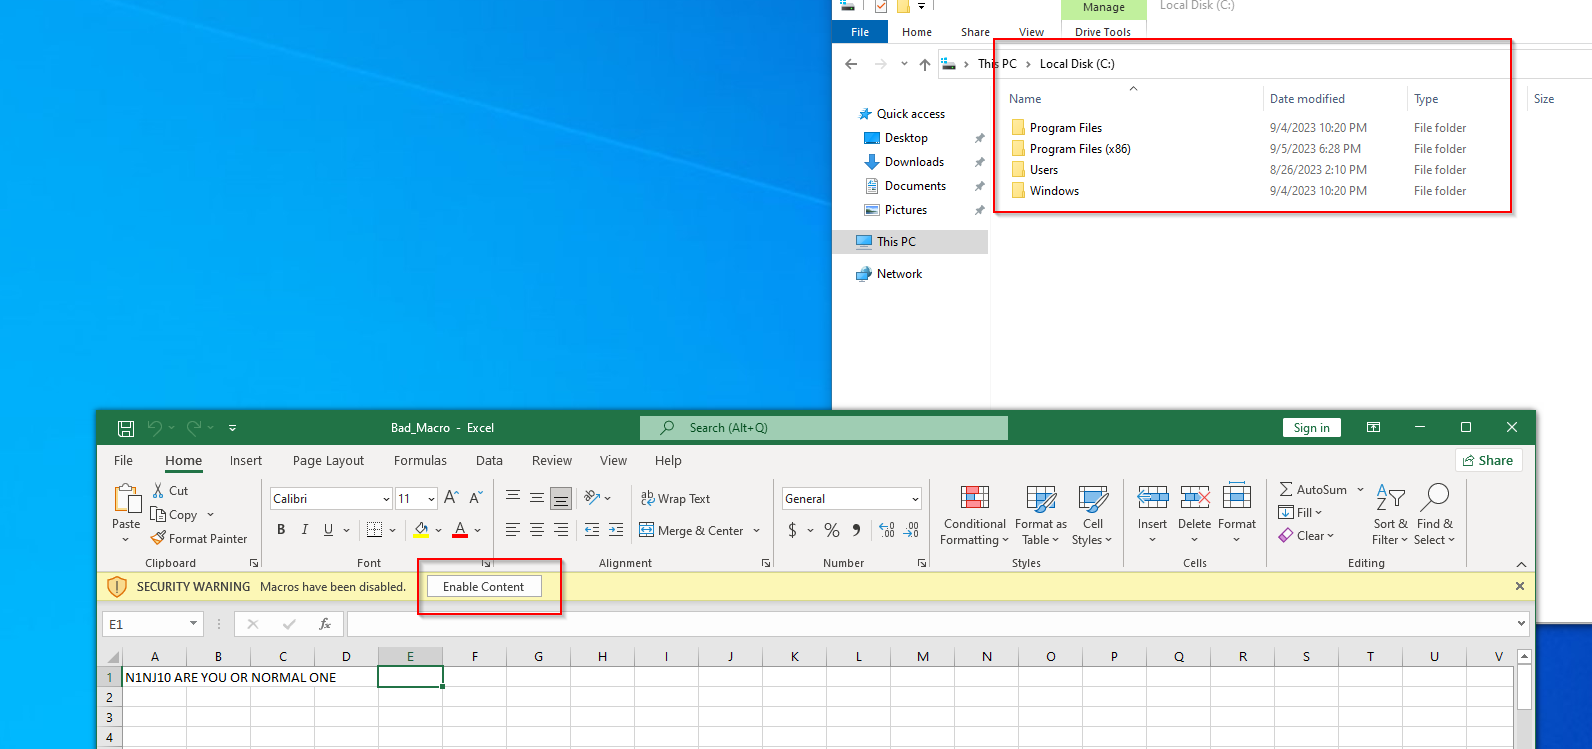Click the Save icon in Excel title bar
The width and height of the screenshot is (1592, 749).
point(126,428)
